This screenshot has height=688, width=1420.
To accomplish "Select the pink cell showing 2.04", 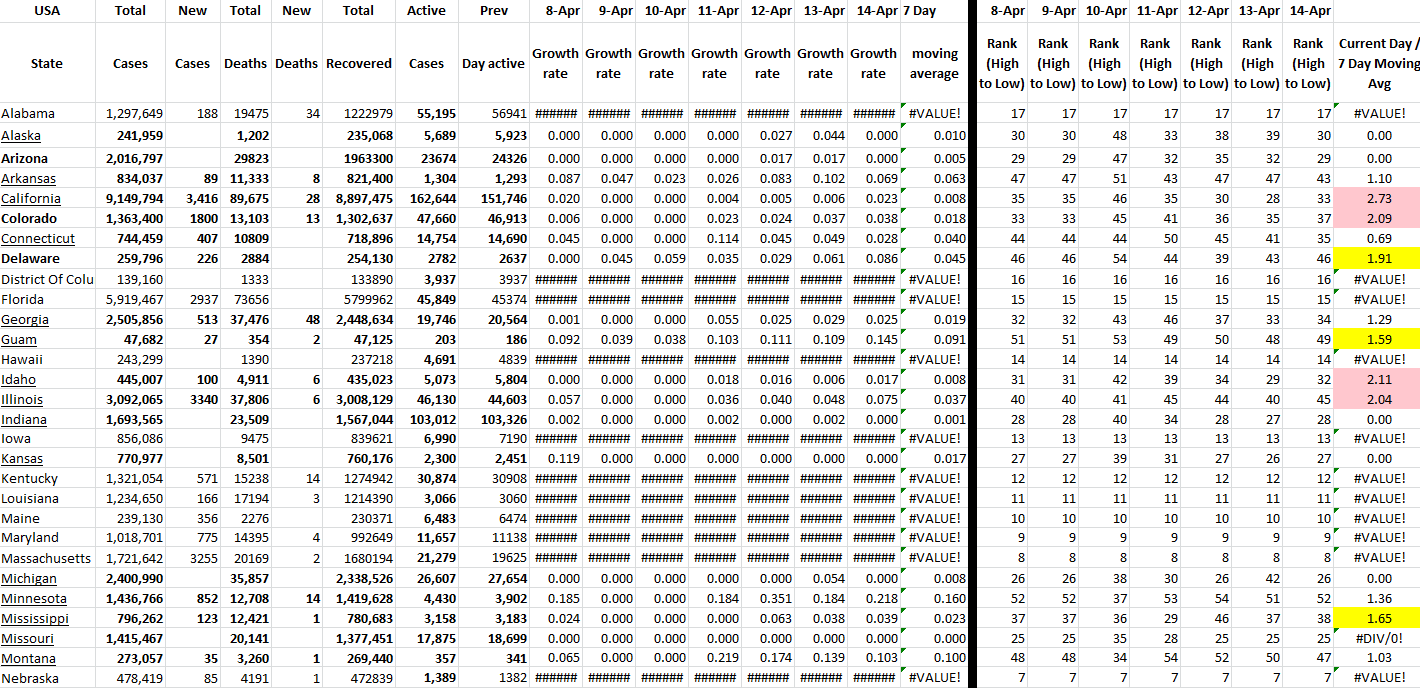I will coord(1378,399).
